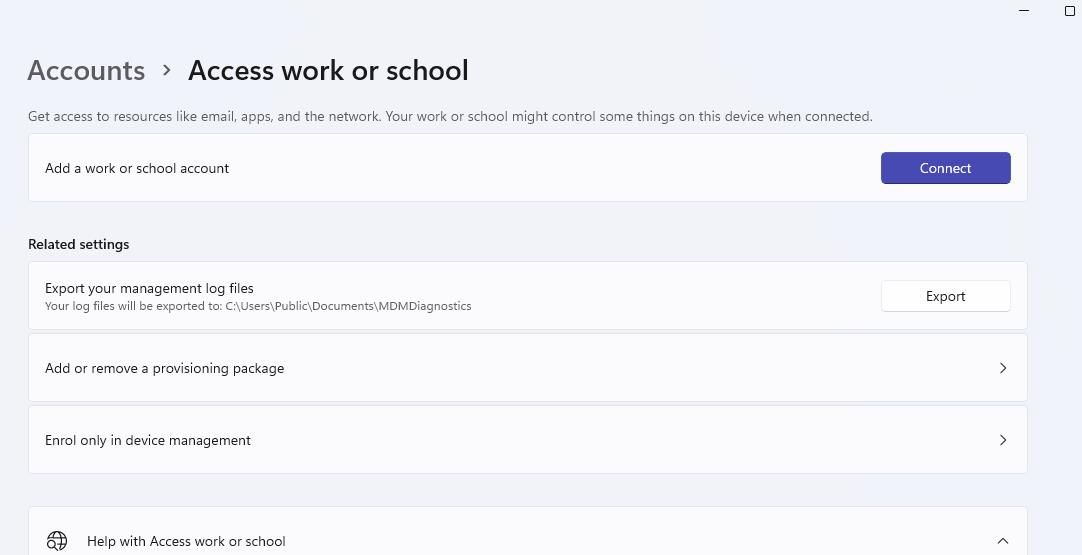The height and width of the screenshot is (555, 1082).
Task: Select Add or remove a provisioning package label
Action: click(164, 368)
